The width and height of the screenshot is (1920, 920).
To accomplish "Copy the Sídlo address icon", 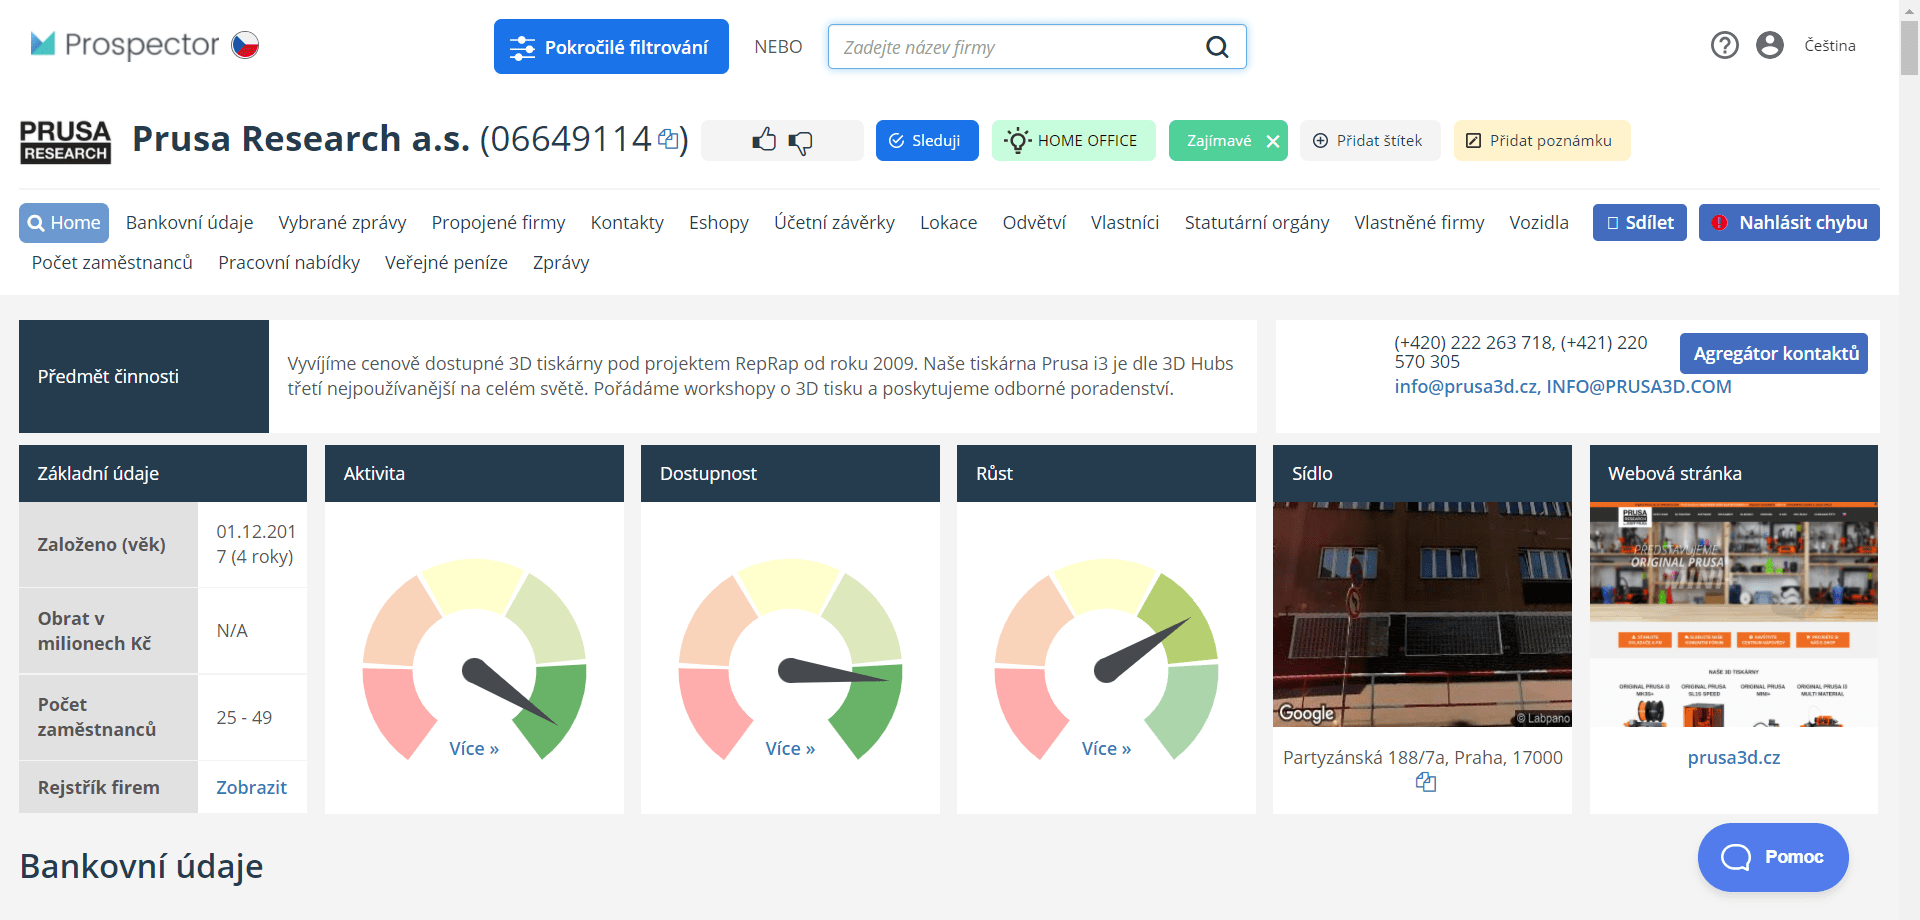I will coord(1426,782).
